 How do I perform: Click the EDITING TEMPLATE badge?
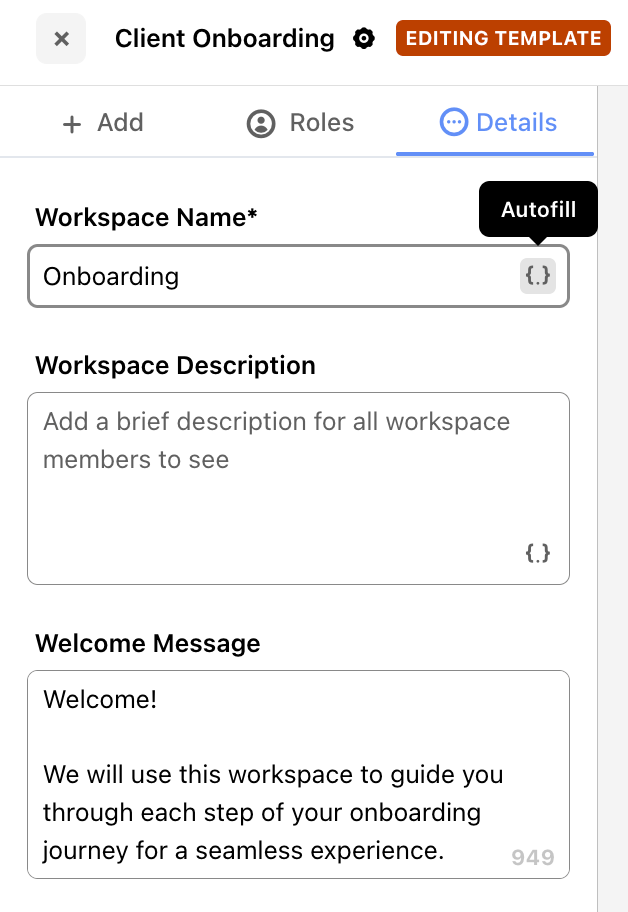point(503,39)
